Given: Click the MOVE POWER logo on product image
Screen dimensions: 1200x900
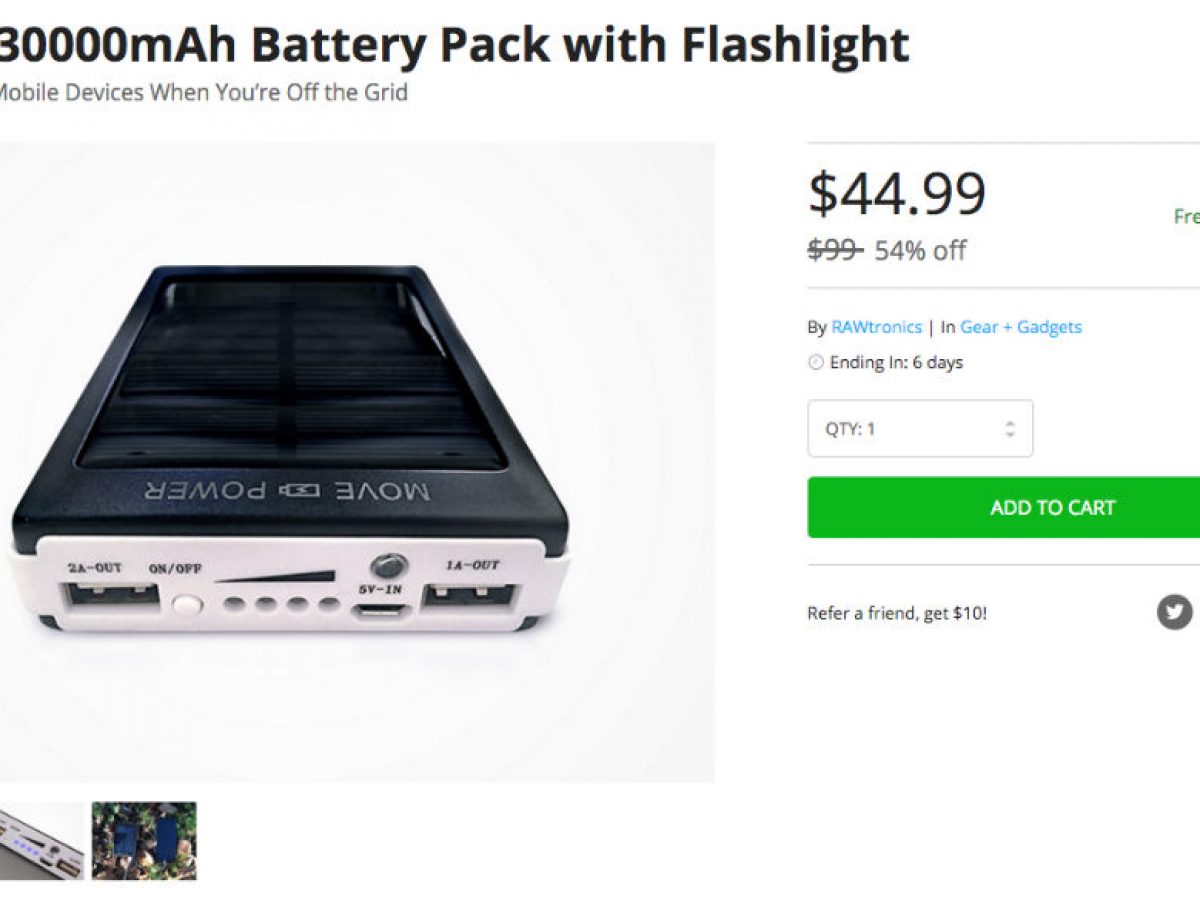Looking at the screenshot, I should pyautogui.click(x=290, y=491).
